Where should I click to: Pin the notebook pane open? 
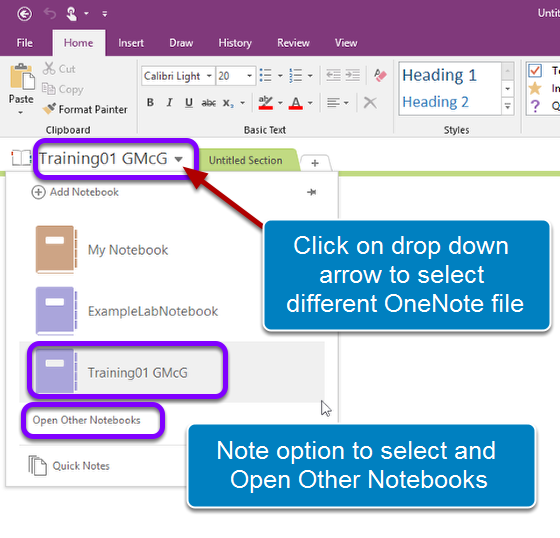(x=311, y=192)
